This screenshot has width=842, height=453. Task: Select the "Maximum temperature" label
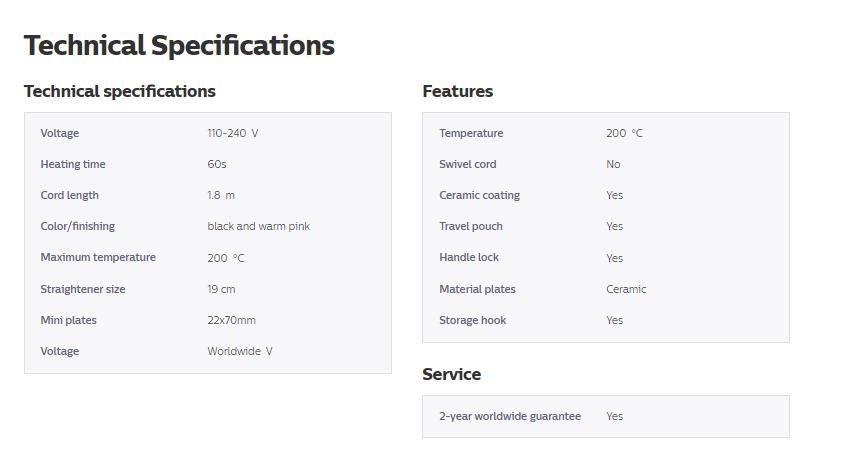(x=98, y=257)
